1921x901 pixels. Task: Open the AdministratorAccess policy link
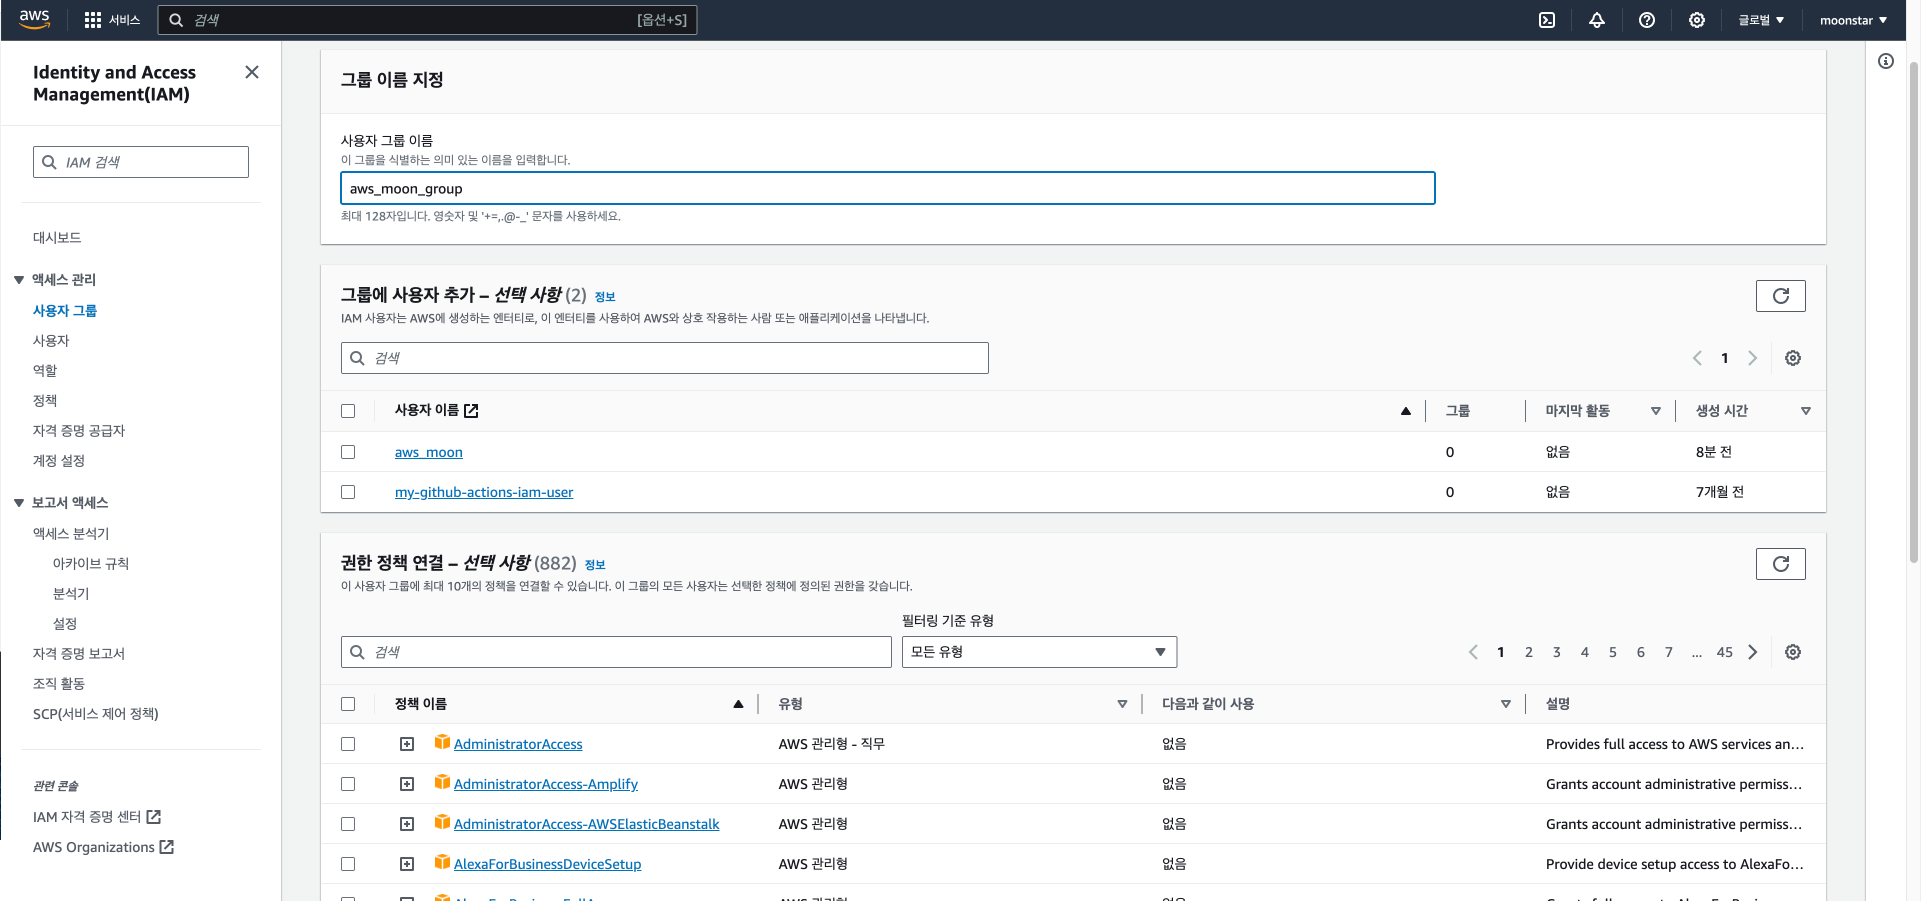tap(518, 744)
